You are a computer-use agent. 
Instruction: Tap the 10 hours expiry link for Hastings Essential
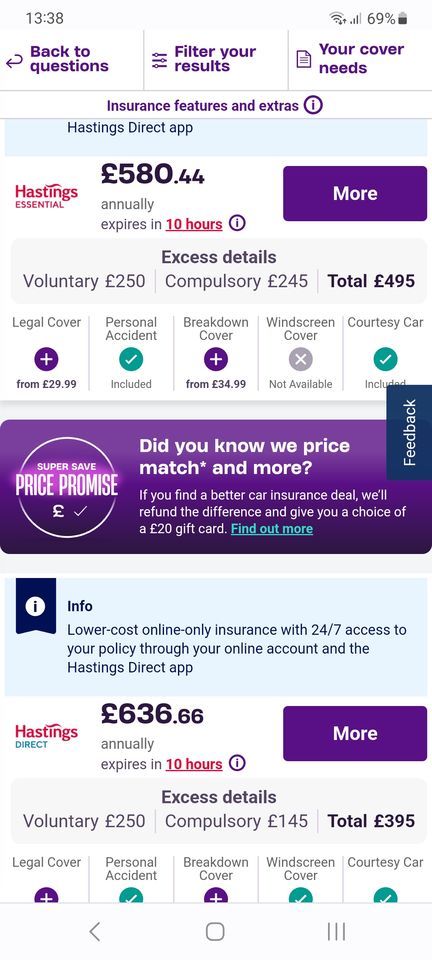point(194,224)
